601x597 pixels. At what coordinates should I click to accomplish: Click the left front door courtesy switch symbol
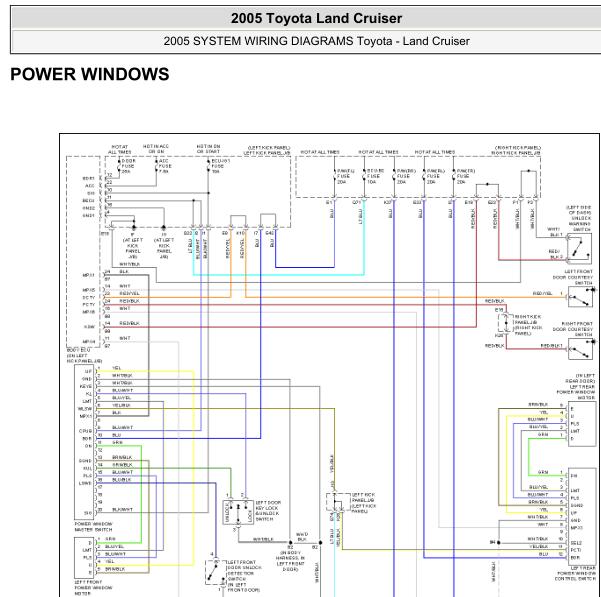(581, 297)
